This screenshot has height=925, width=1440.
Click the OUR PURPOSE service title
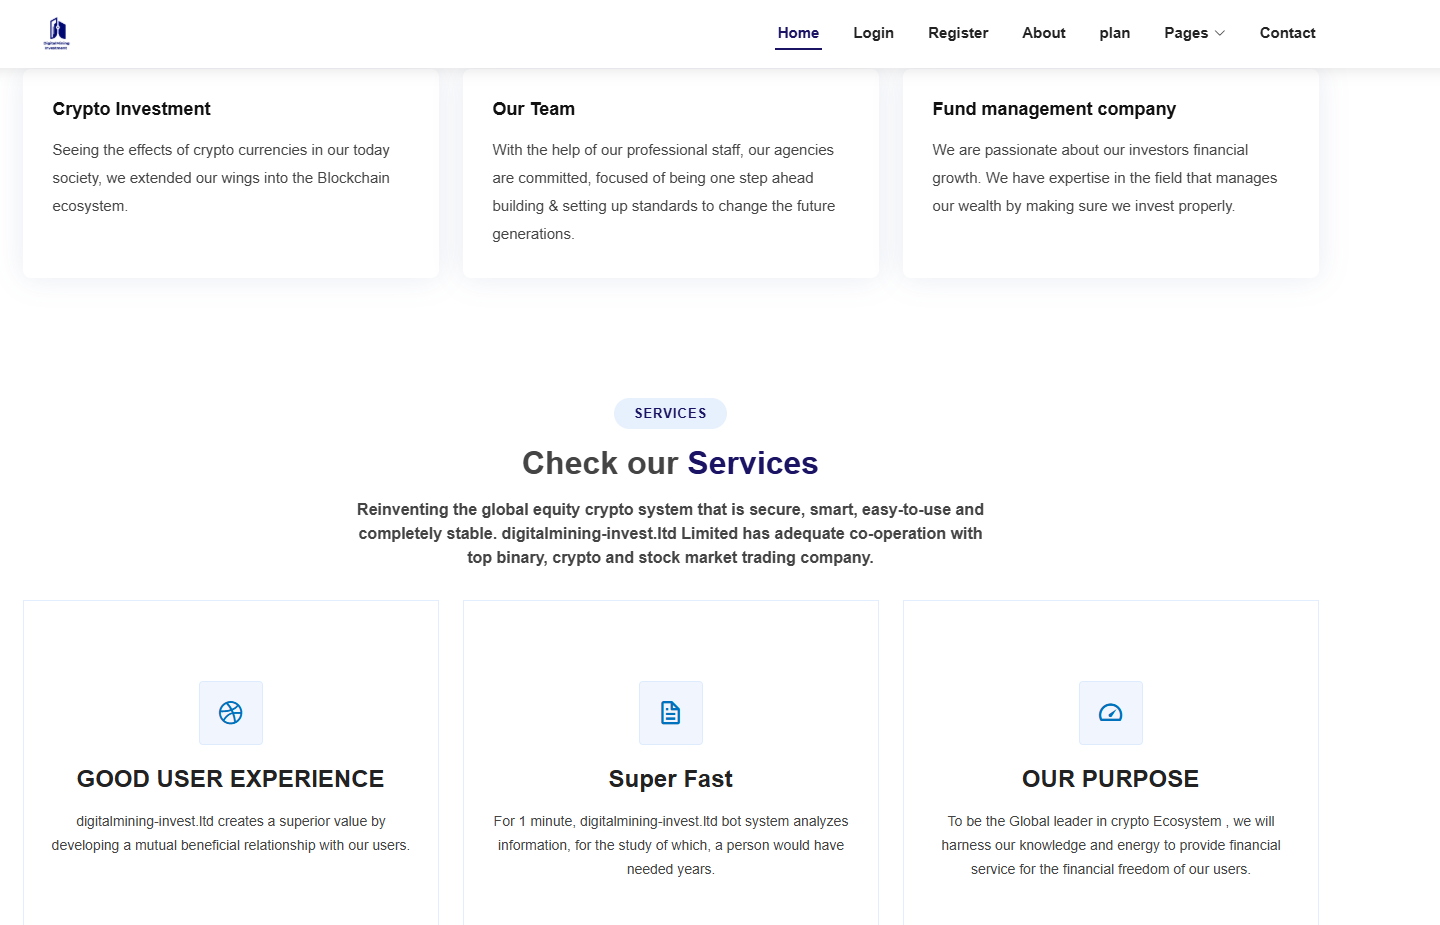(1110, 779)
